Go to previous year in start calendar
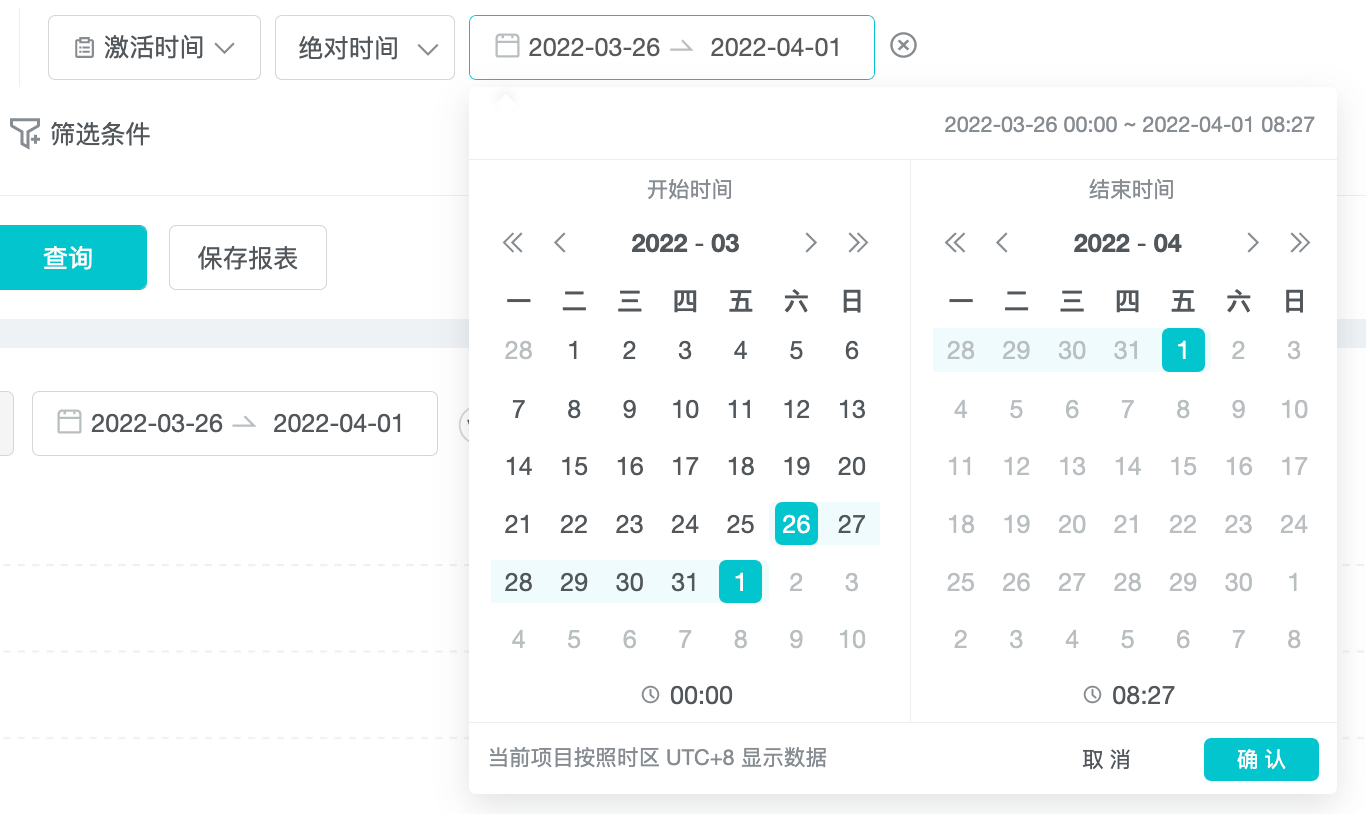This screenshot has height=814, width=1366. (513, 243)
